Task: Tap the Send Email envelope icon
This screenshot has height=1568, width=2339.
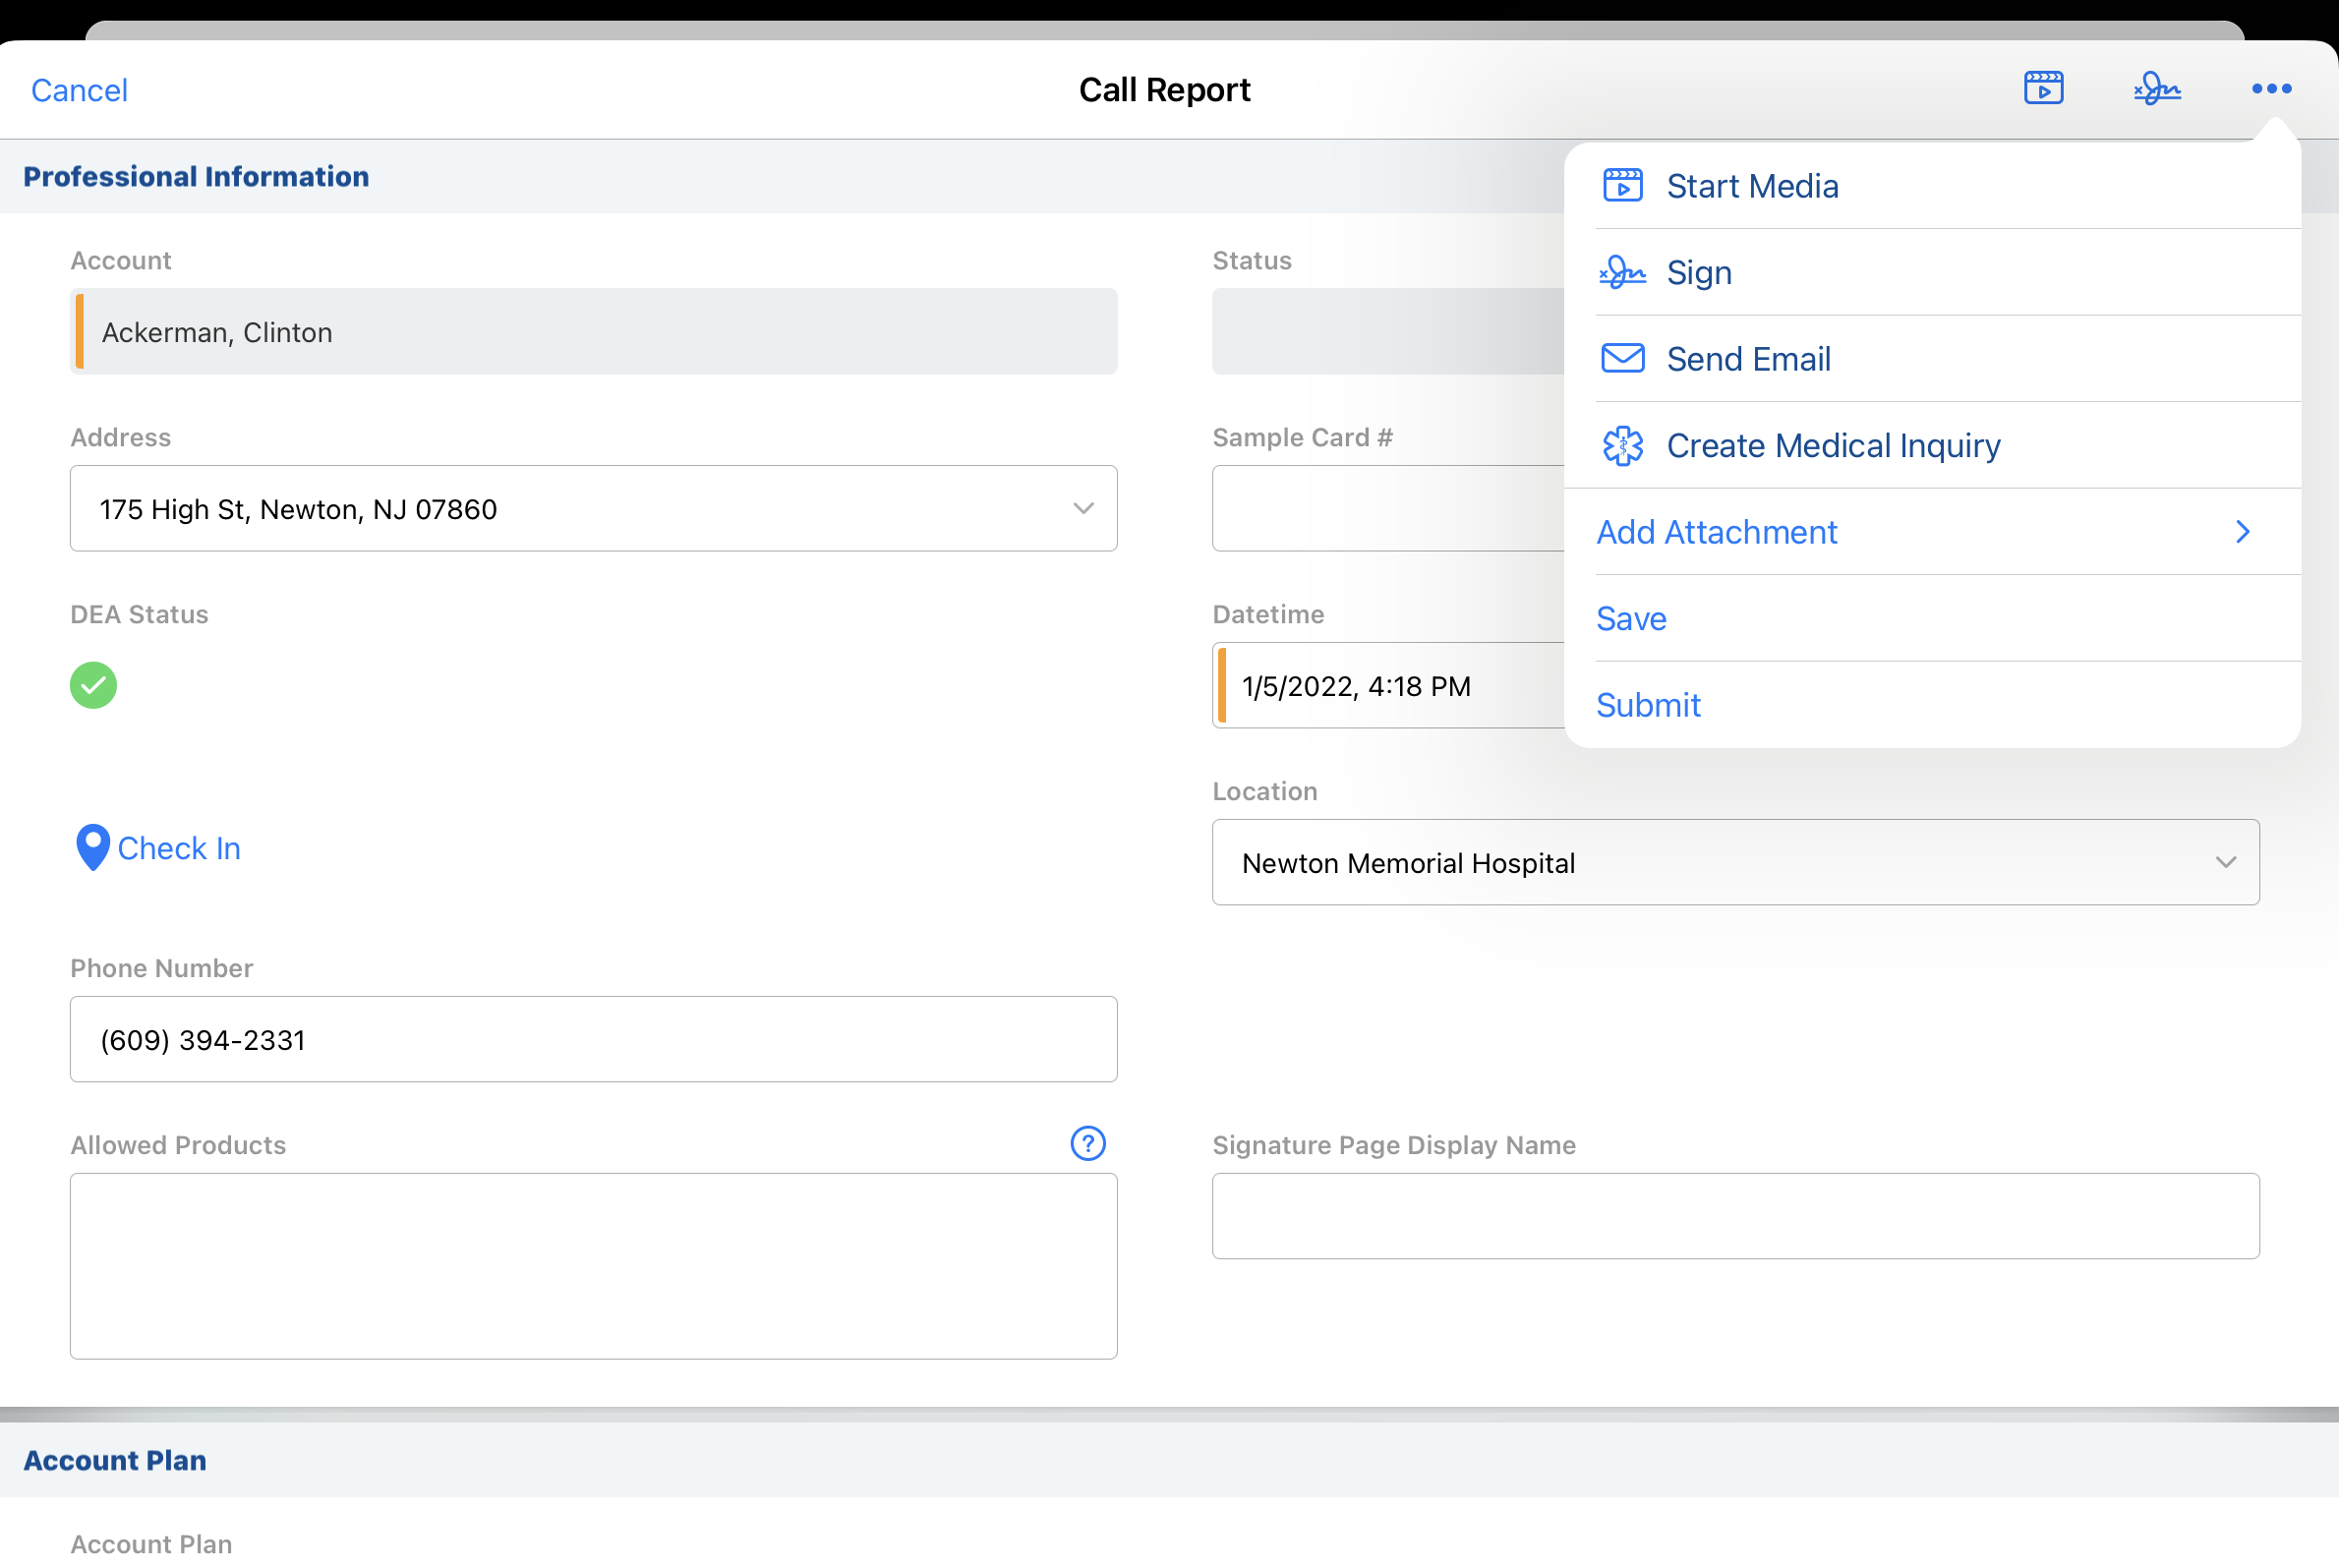Action: tap(1622, 358)
